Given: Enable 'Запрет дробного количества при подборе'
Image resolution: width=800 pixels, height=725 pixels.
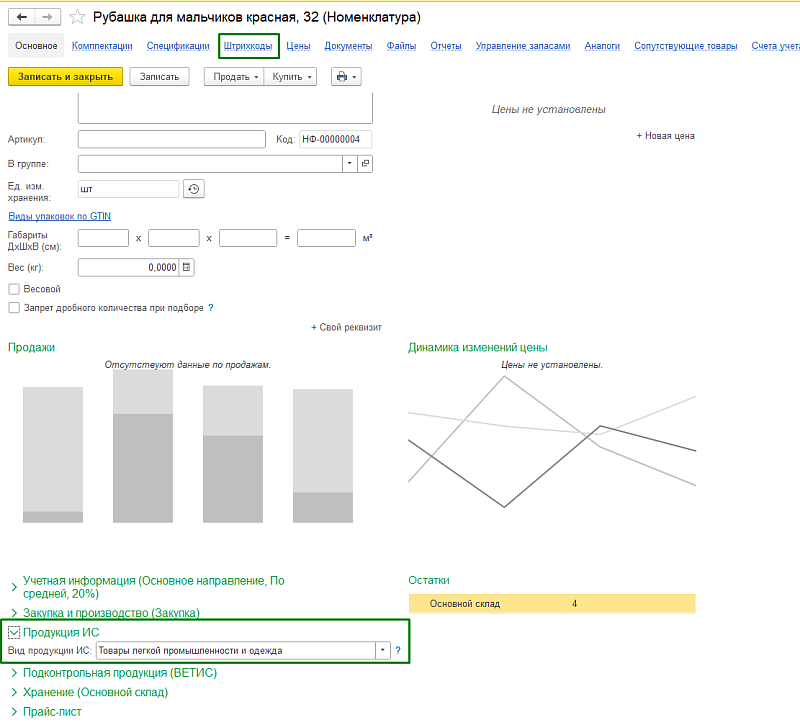Looking at the screenshot, I should tap(14, 308).
